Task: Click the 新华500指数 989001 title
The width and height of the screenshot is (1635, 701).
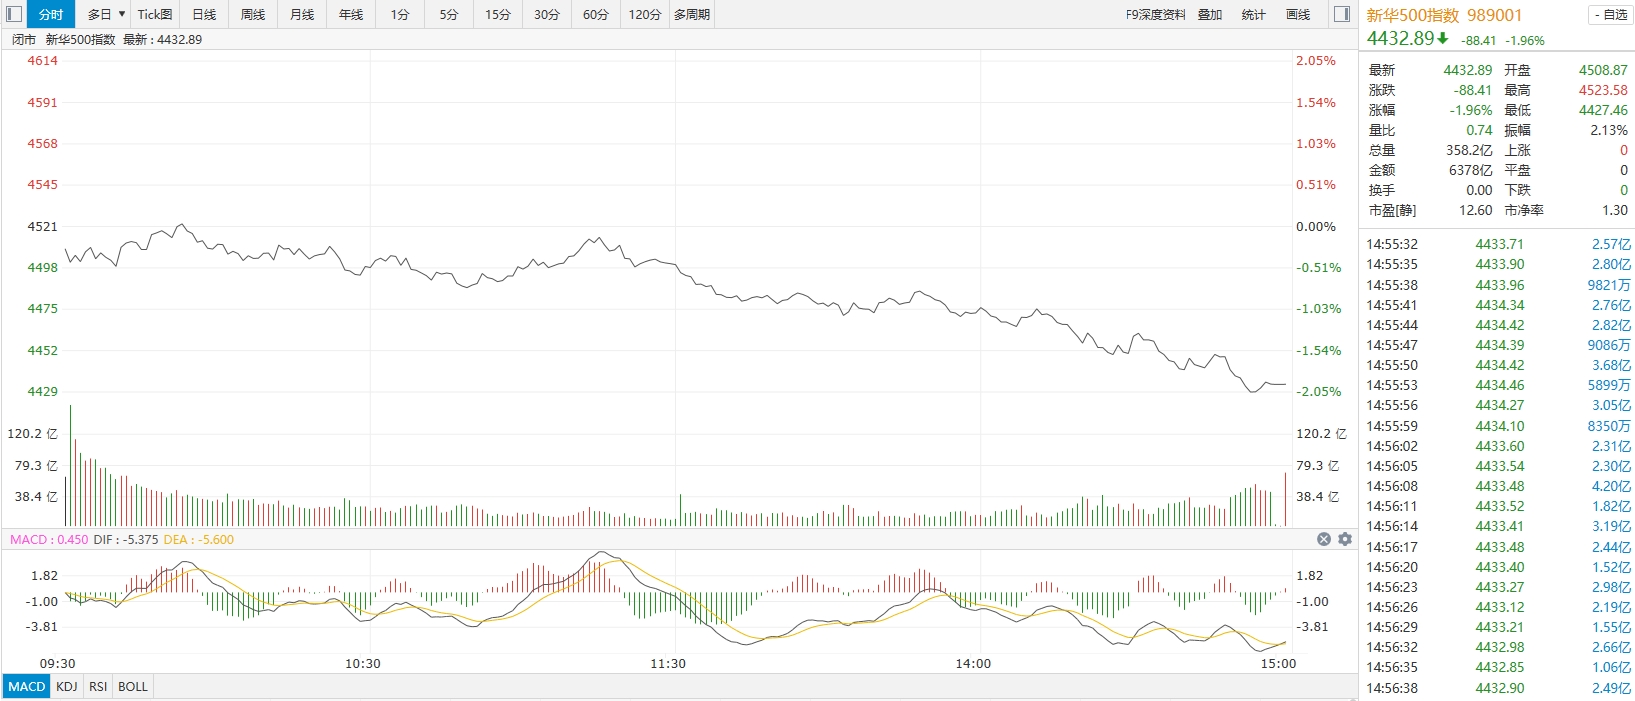Action: tap(1444, 15)
